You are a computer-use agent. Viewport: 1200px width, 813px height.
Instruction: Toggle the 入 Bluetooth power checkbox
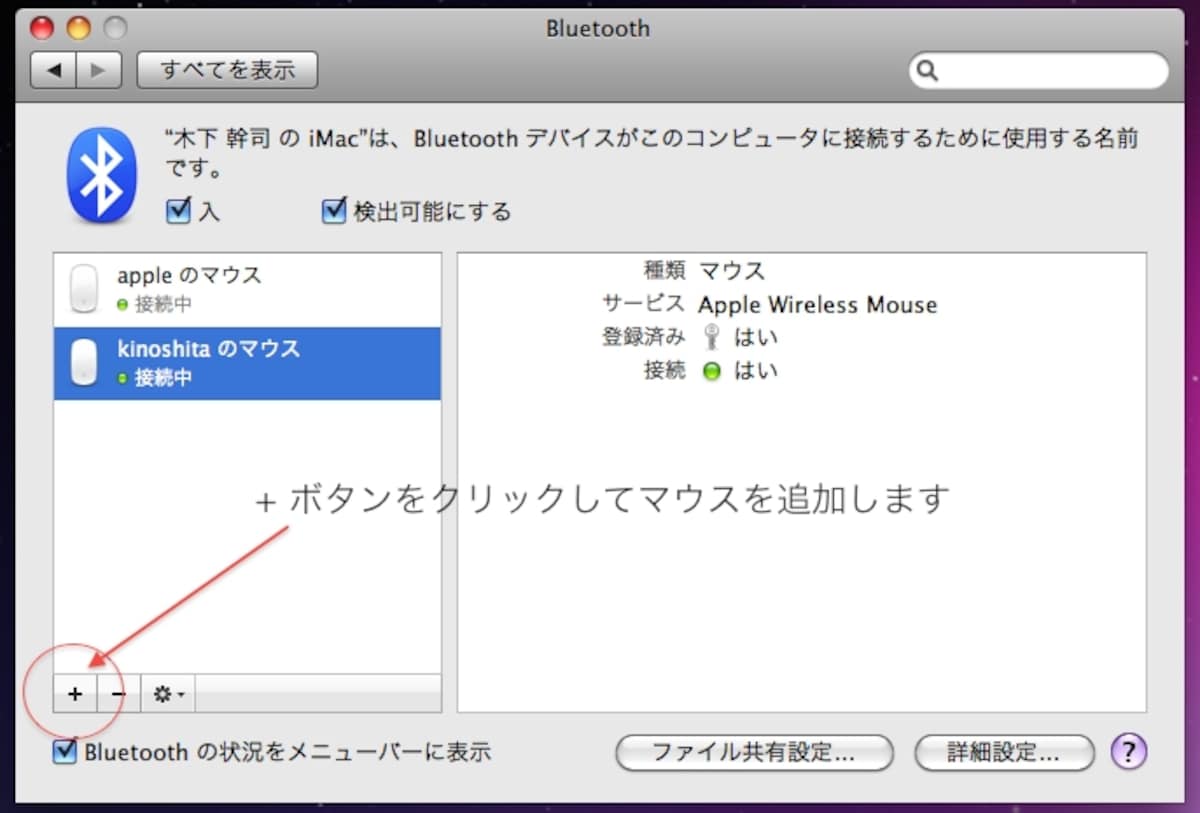(x=178, y=211)
